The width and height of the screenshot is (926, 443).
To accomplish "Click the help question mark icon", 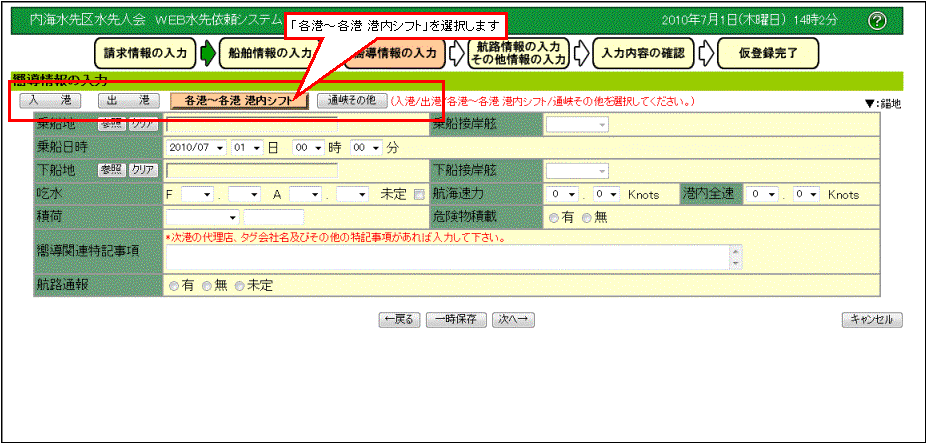I will pos(877,21).
